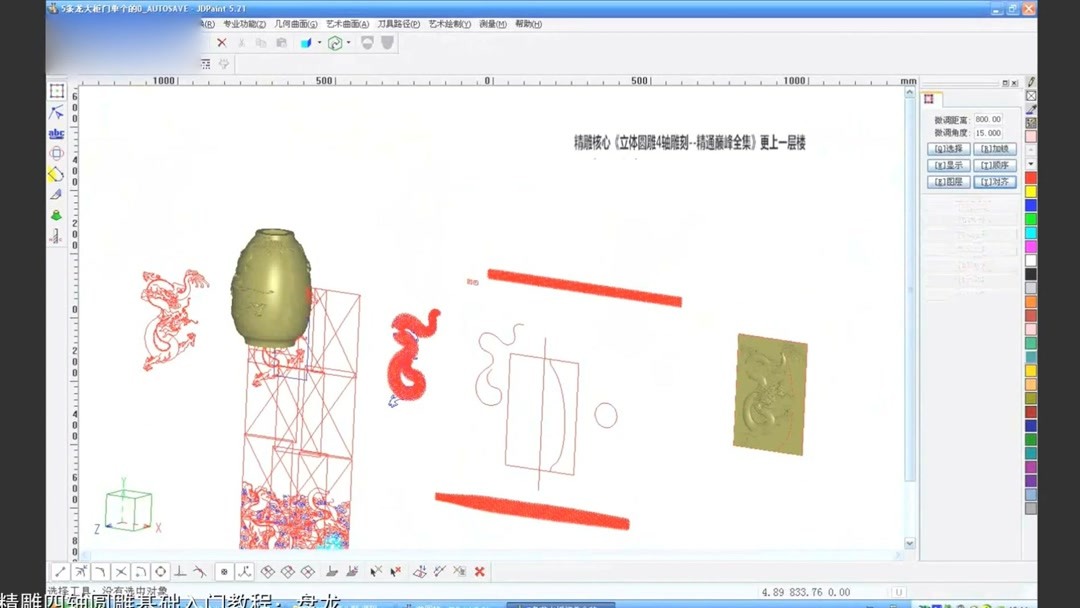
Task: Click the red X cancel icon in top toolbar
Action: [222, 43]
